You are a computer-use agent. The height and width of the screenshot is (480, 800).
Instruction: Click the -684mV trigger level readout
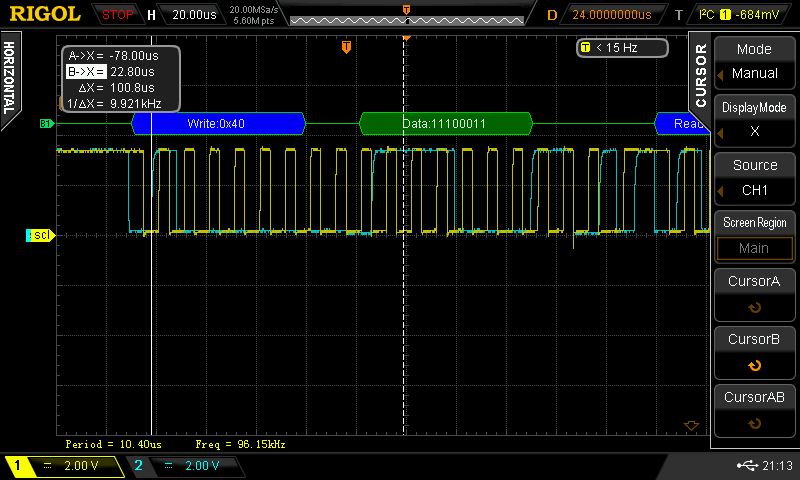point(758,15)
